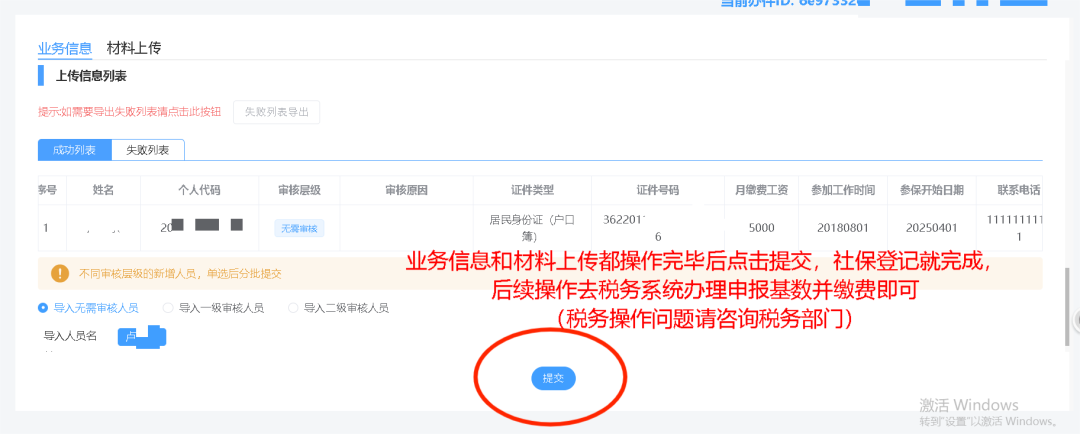Click the red 提示 export hint text
Image resolution: width=1080 pixels, height=434 pixels.
click(129, 112)
